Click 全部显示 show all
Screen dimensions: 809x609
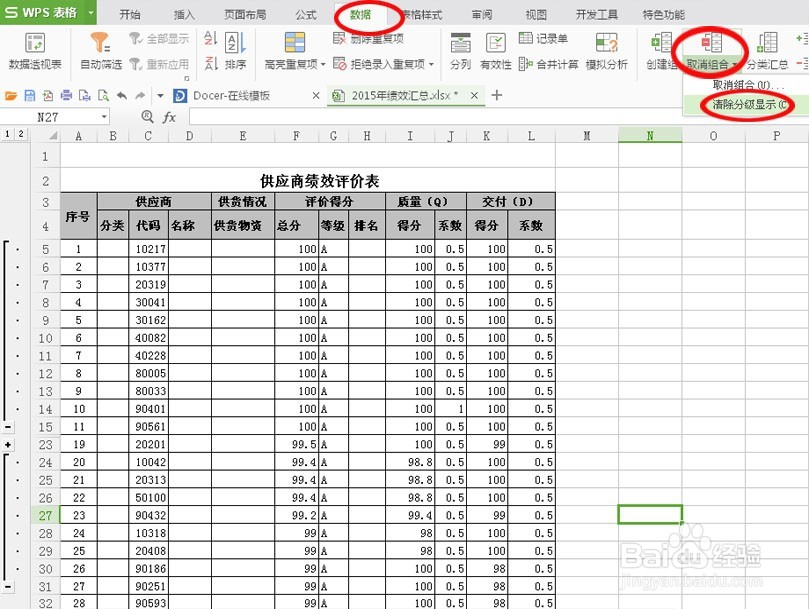(159, 39)
